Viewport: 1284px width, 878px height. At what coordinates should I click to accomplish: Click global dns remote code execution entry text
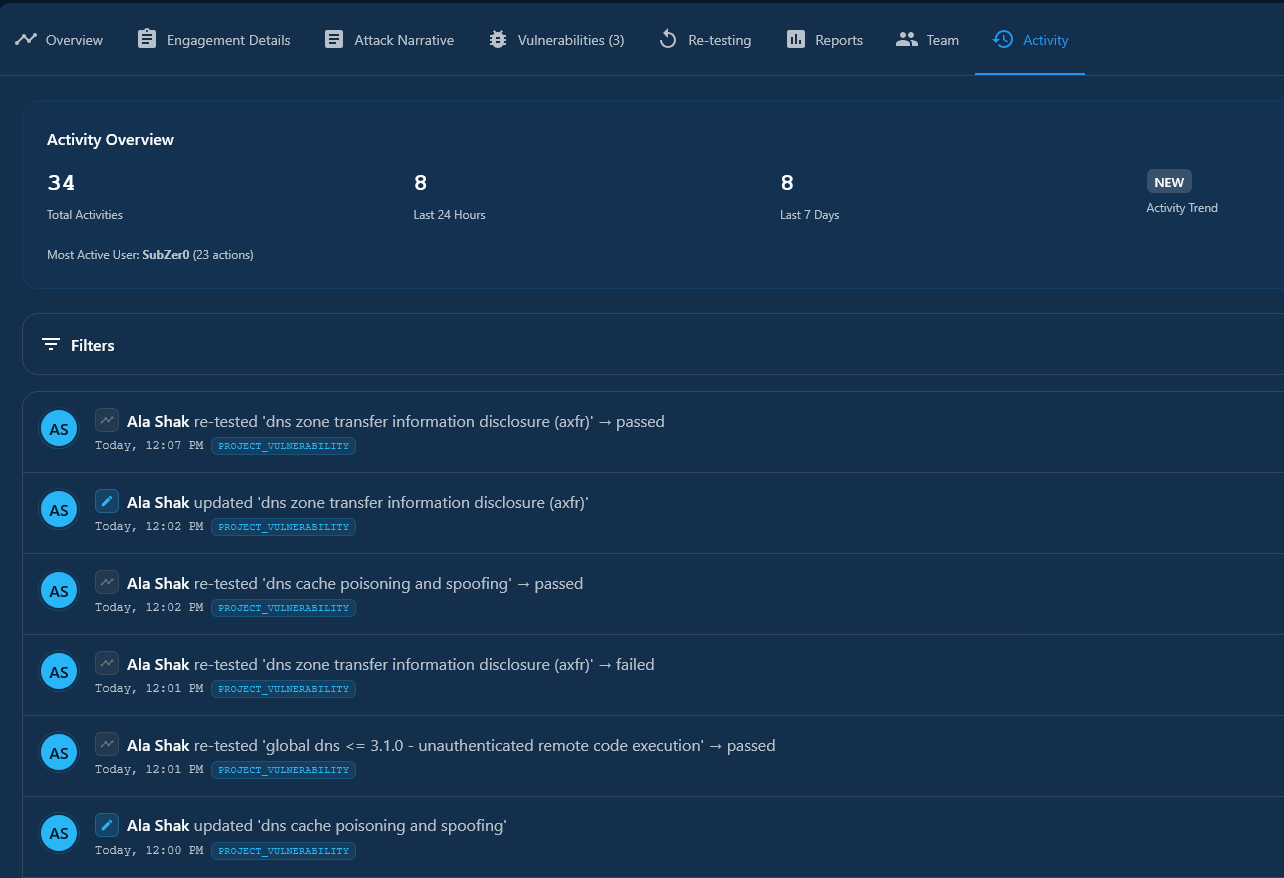451,745
